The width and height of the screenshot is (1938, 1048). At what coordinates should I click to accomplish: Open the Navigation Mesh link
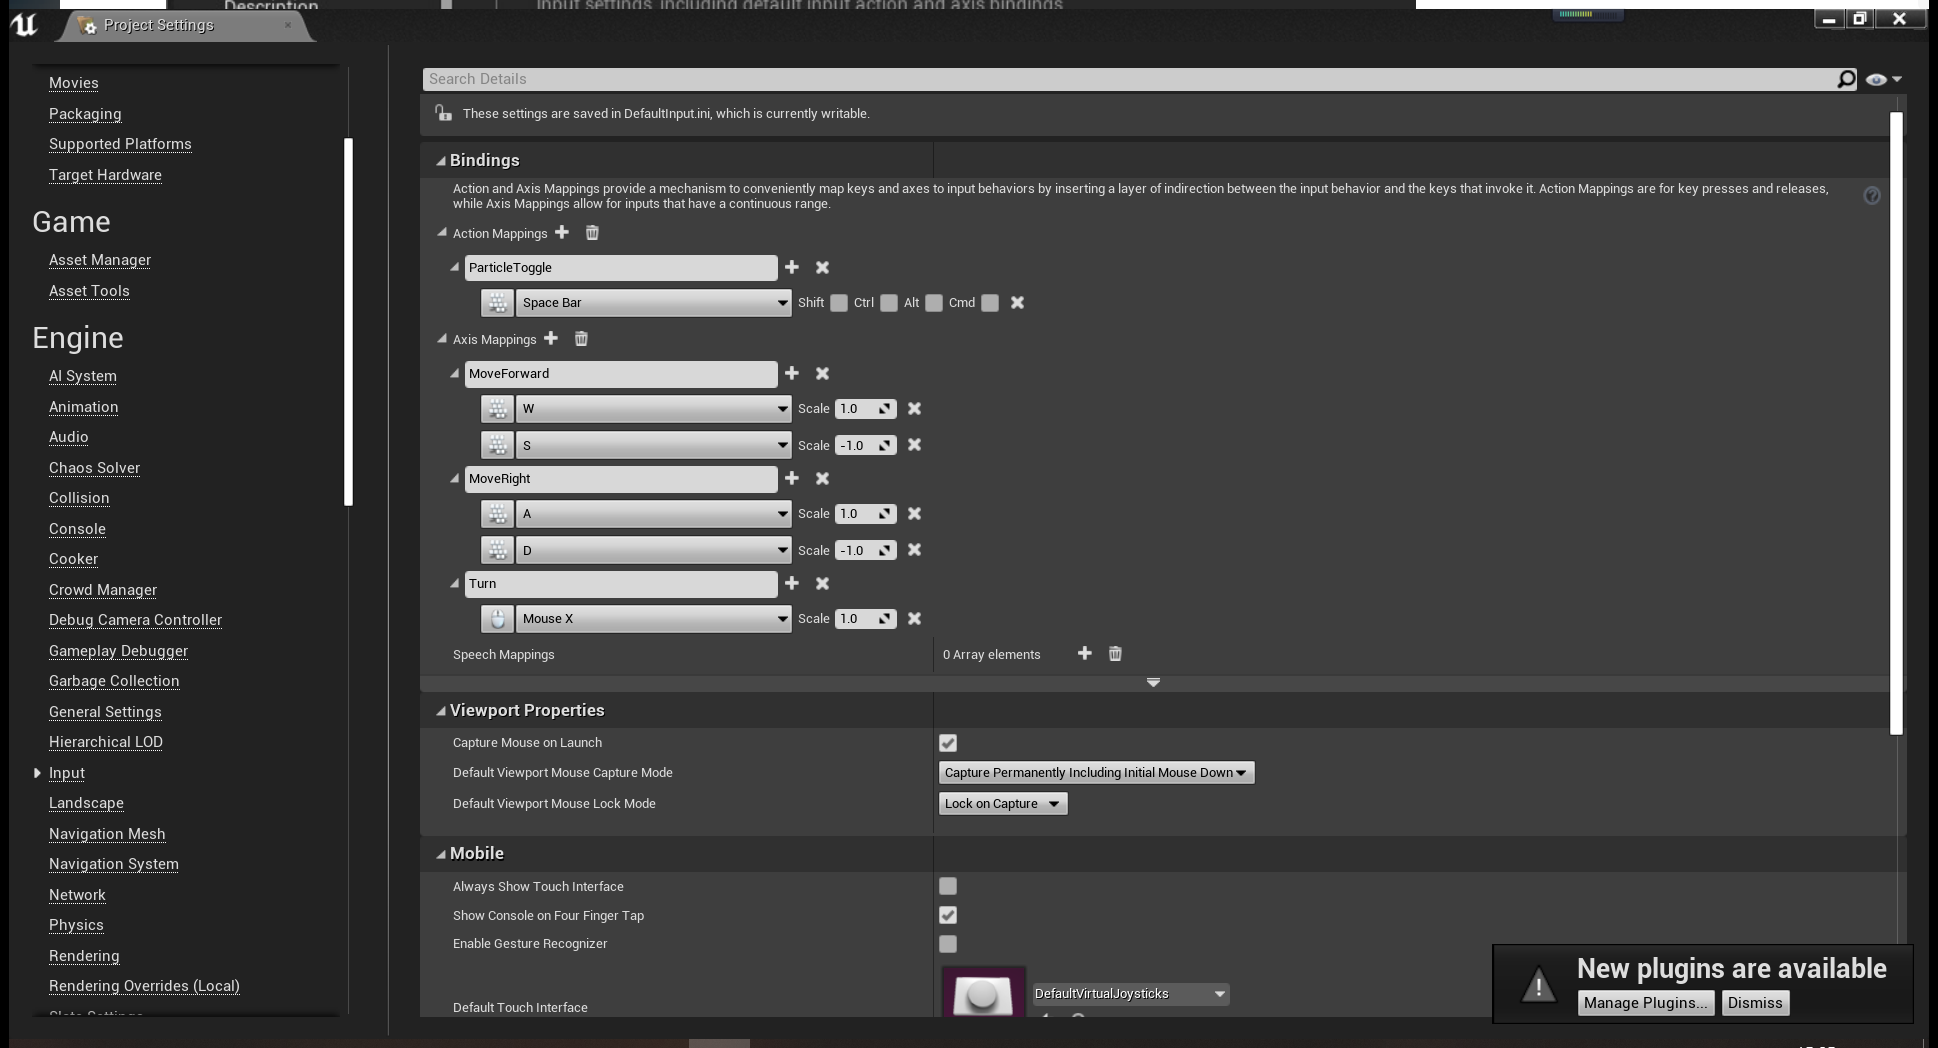[x=107, y=834]
